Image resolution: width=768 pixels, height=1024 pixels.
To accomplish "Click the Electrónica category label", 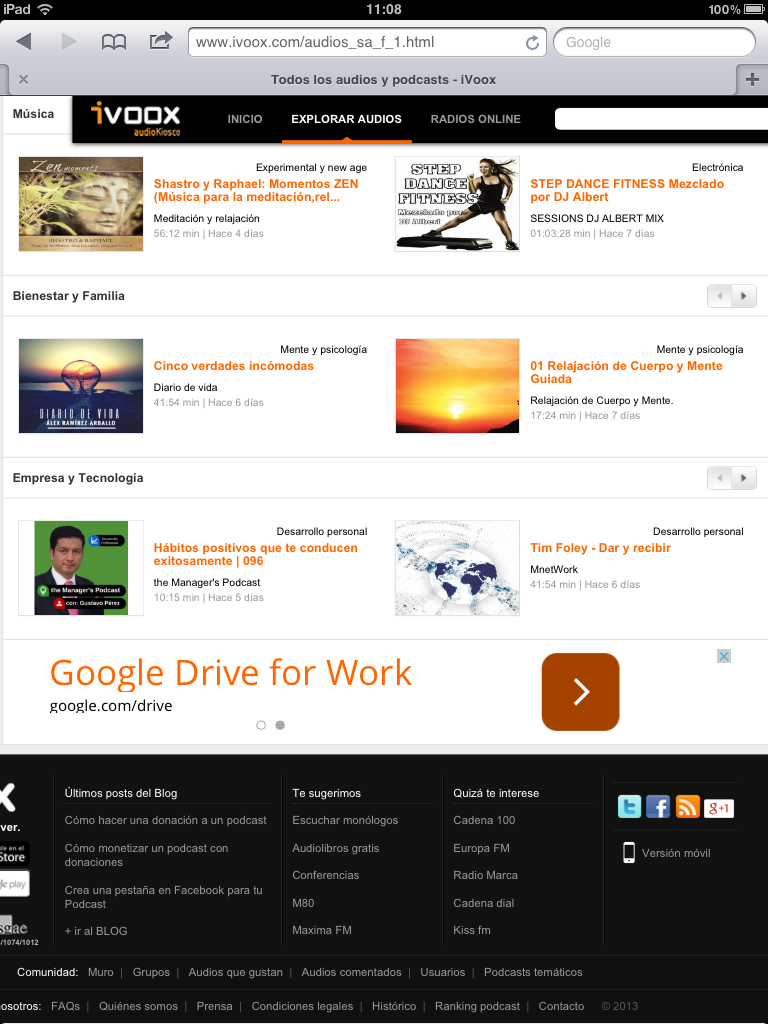I will click(718, 168).
